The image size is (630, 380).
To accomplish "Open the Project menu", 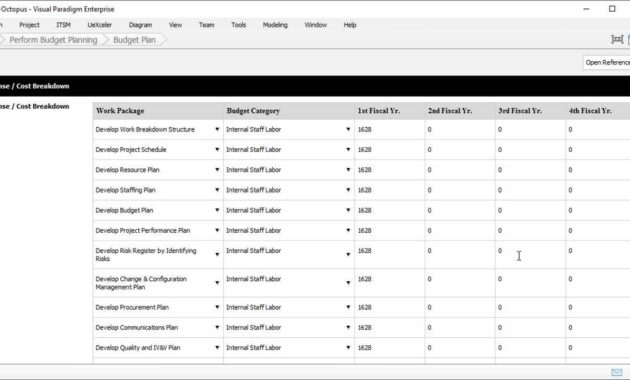I will point(29,25).
